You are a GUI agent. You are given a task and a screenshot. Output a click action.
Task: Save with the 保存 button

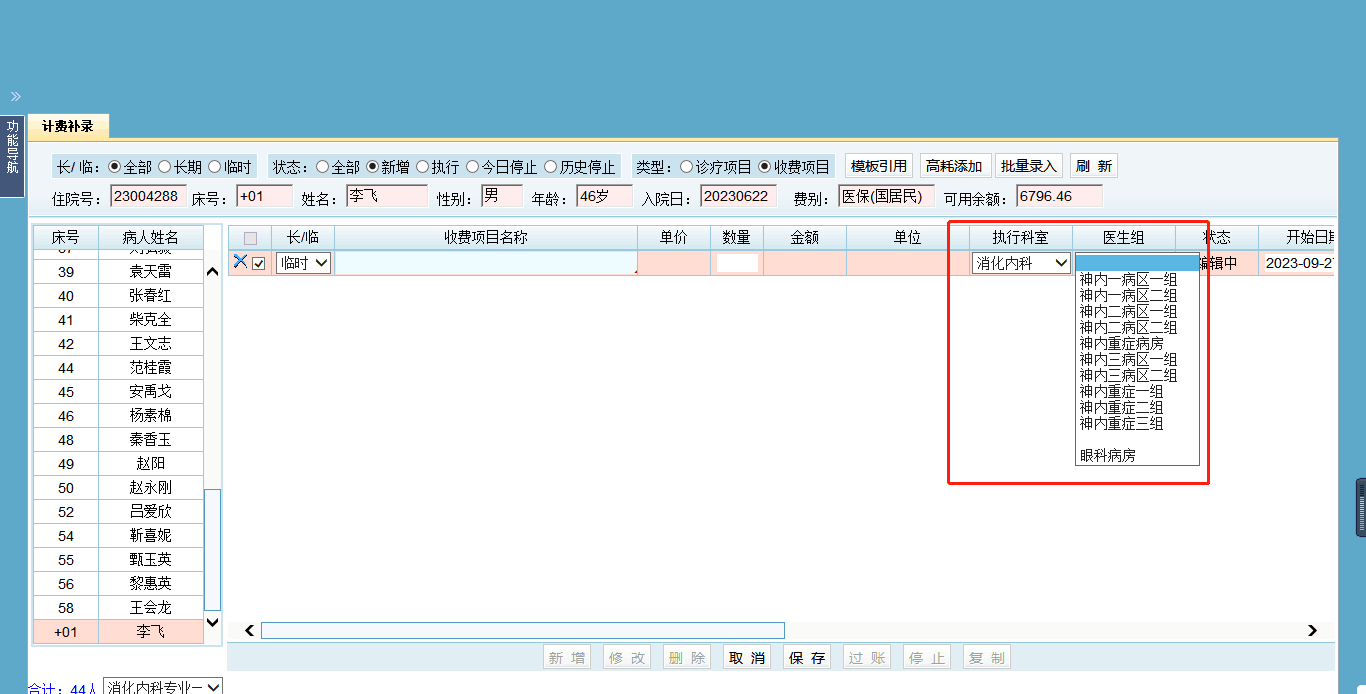[x=807, y=658]
